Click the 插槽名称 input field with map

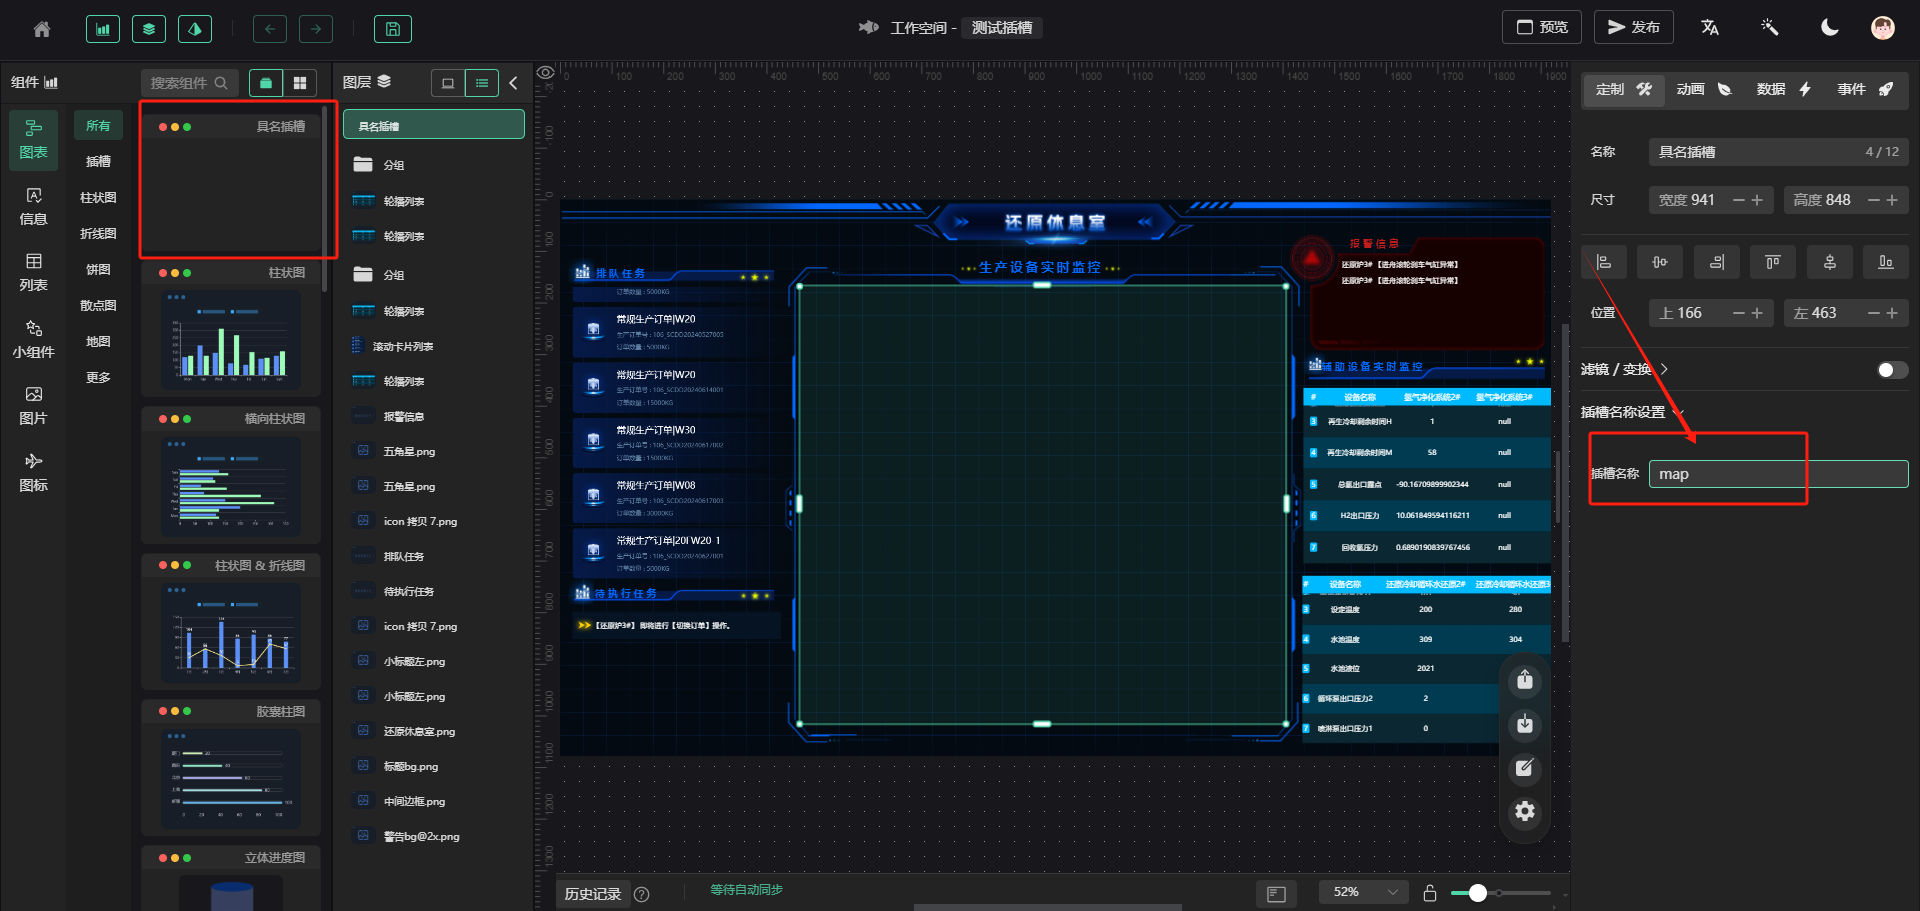pos(1777,474)
